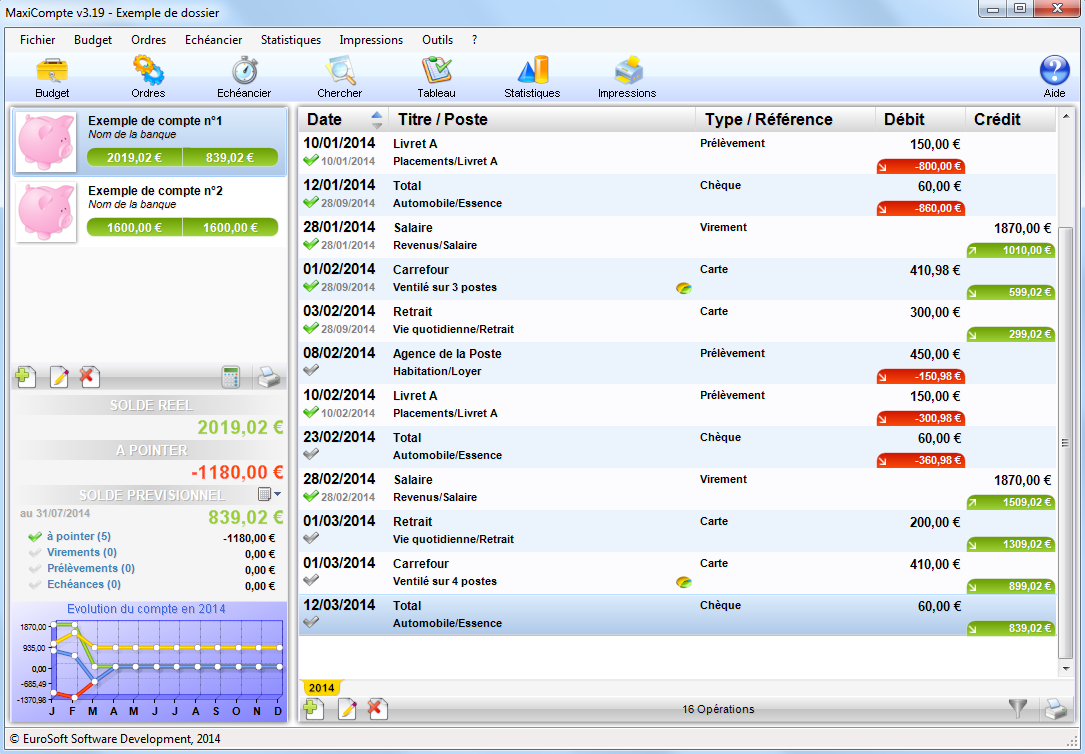1085x754 pixels.
Task: Open the Fichier menu
Action: click(37, 40)
